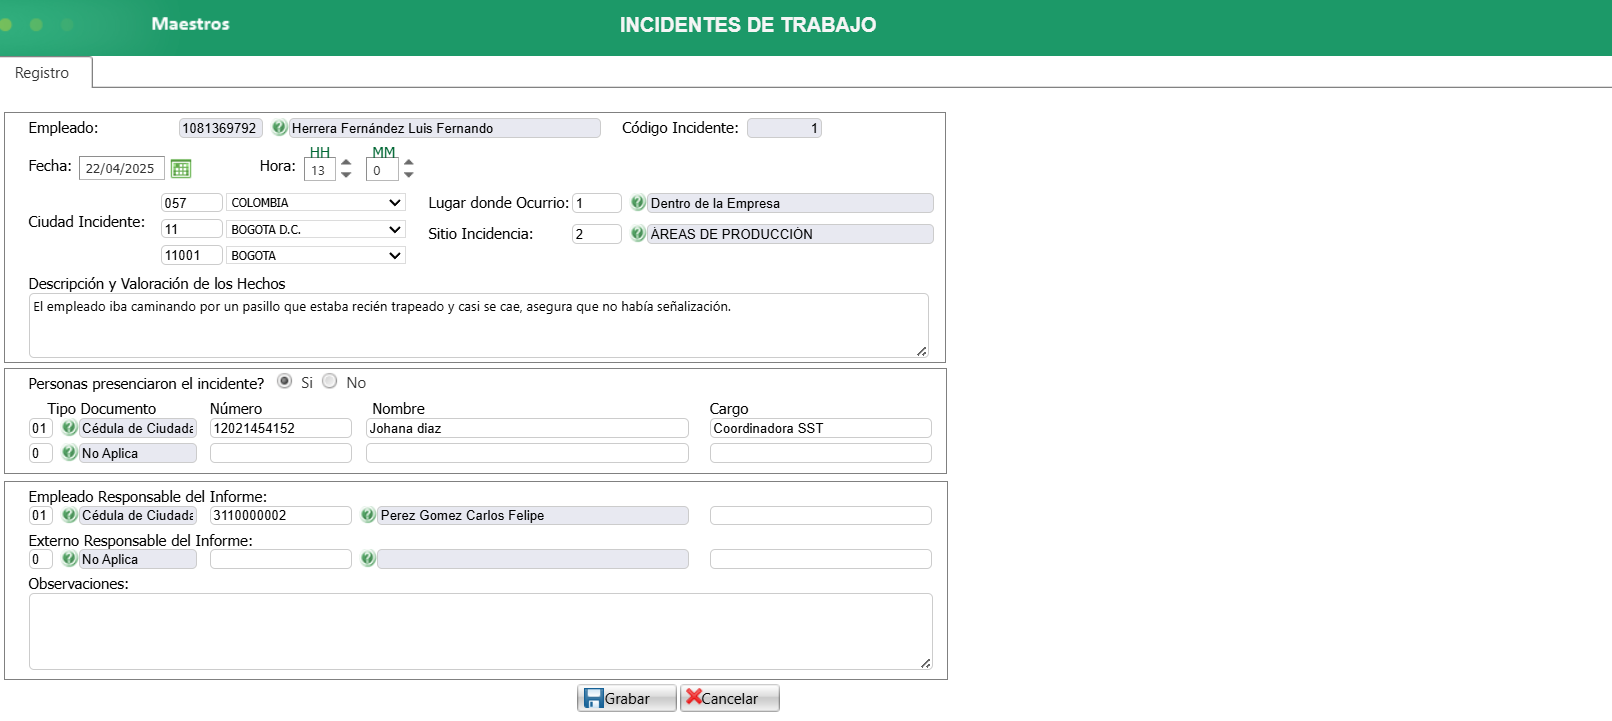The width and height of the screenshot is (1612, 721).
Task: Click the responsible employee doc code 01 field
Action: coord(40,515)
